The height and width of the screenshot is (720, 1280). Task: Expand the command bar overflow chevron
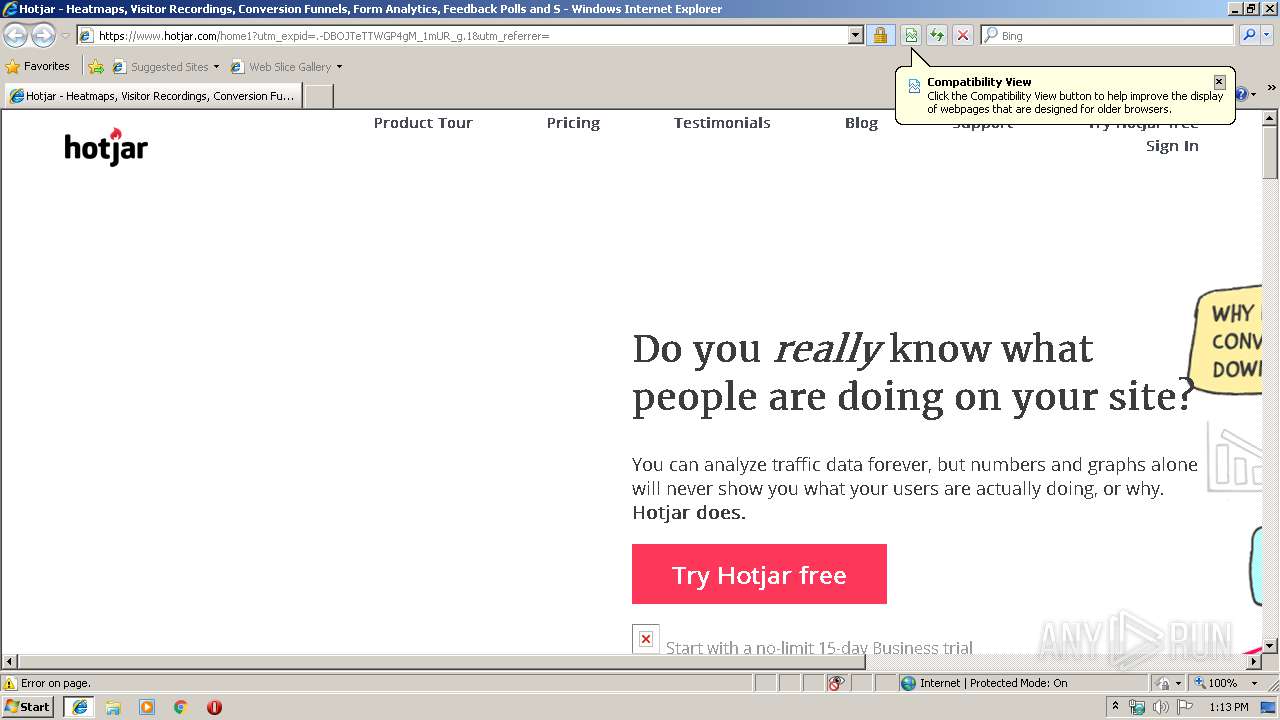(x=1271, y=88)
